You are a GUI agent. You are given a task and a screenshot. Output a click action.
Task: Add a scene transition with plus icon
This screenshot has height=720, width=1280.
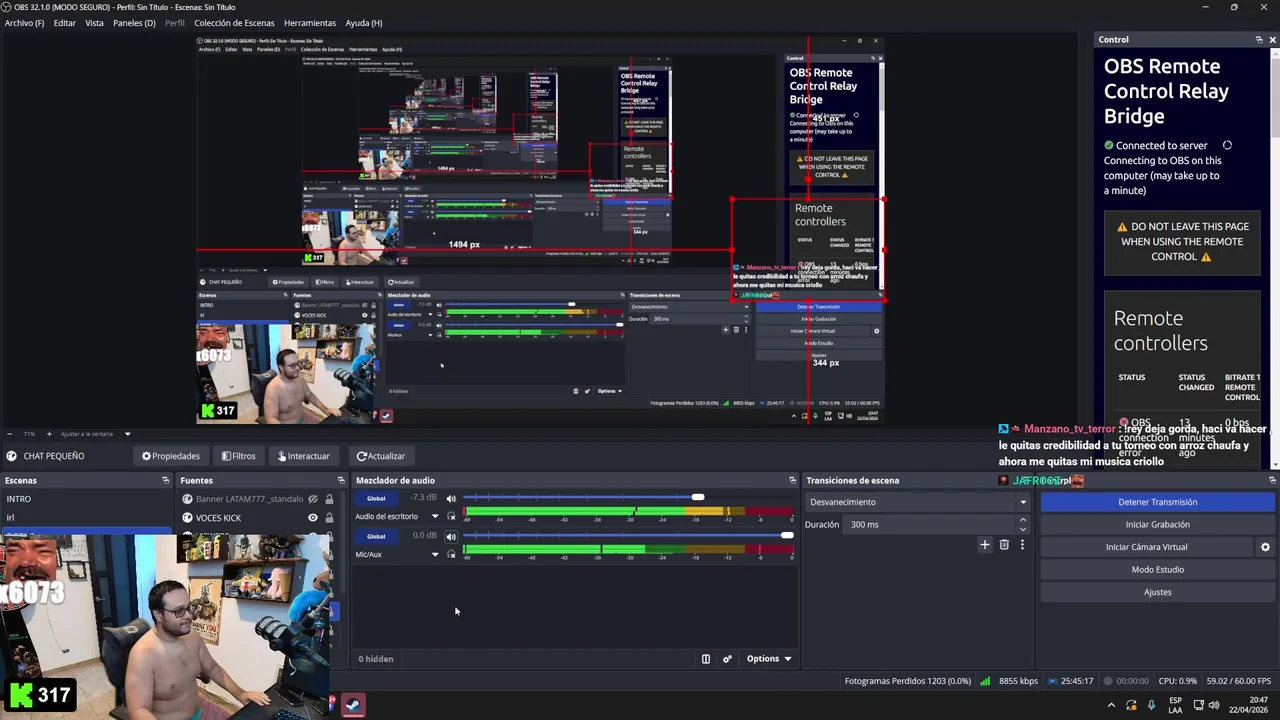pos(985,545)
